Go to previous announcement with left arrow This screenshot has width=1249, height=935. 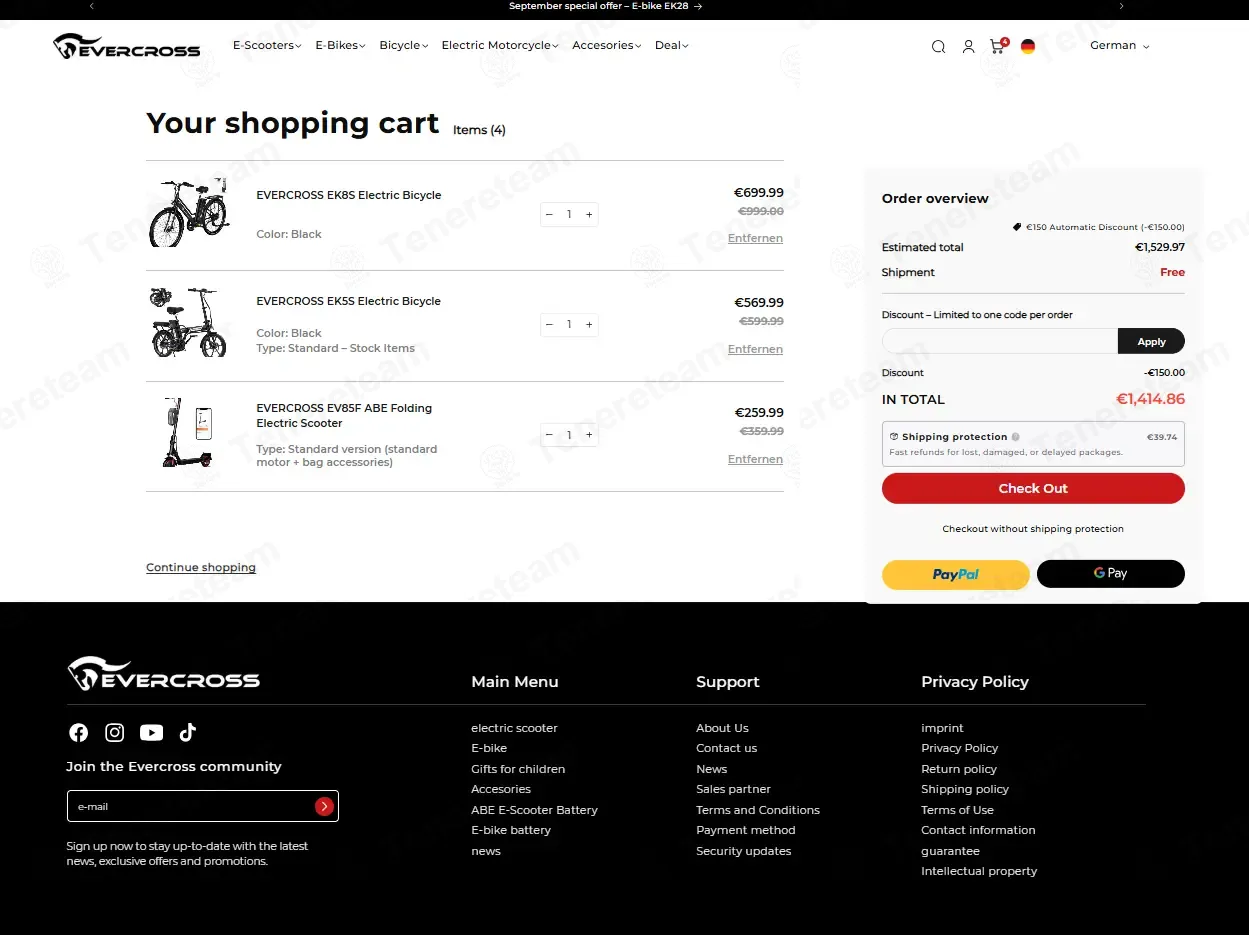(x=92, y=6)
